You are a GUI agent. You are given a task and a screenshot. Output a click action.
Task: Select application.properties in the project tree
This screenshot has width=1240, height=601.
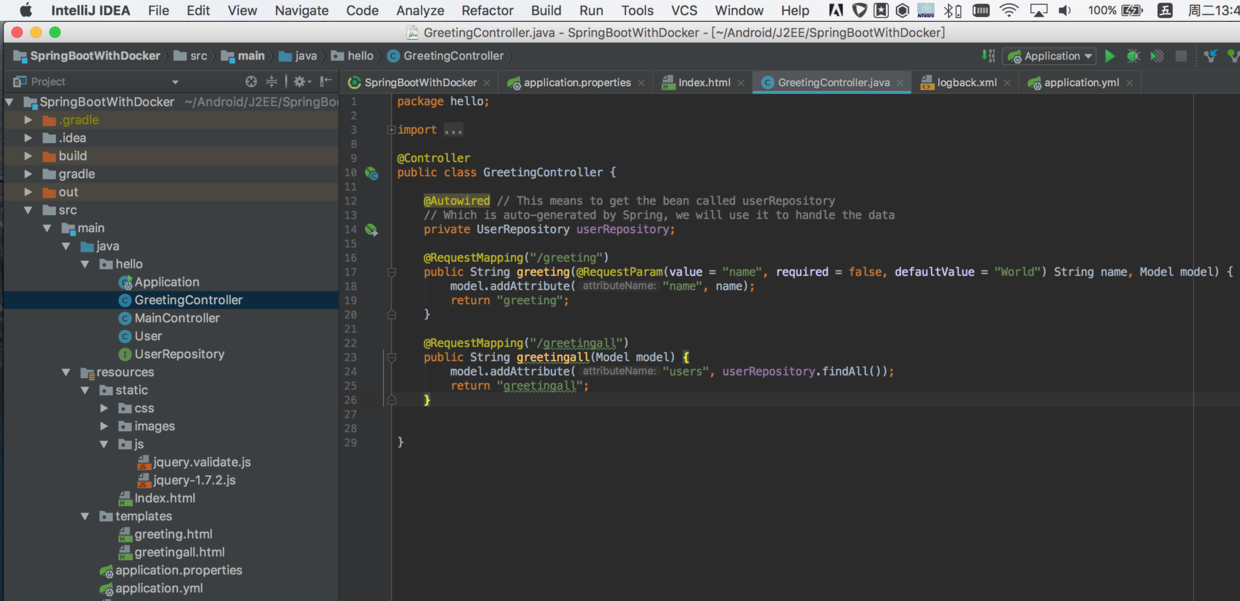178,570
